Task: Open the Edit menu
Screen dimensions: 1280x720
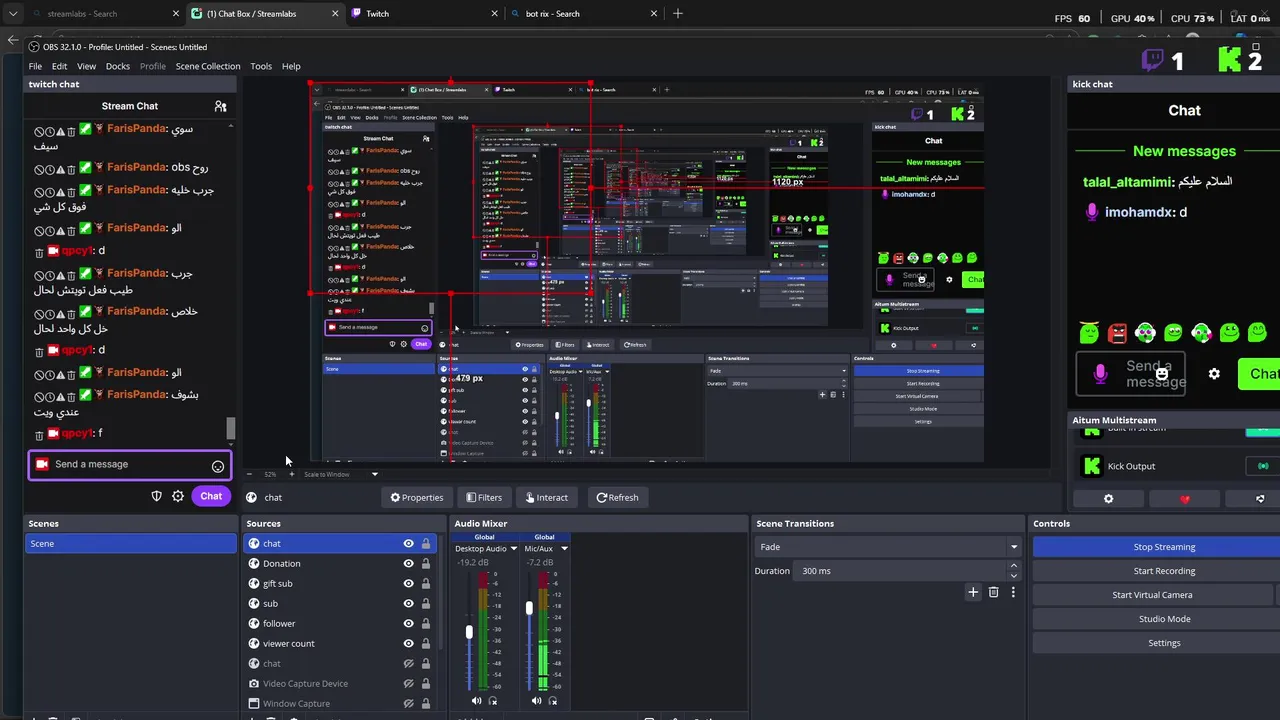Action: coord(60,66)
